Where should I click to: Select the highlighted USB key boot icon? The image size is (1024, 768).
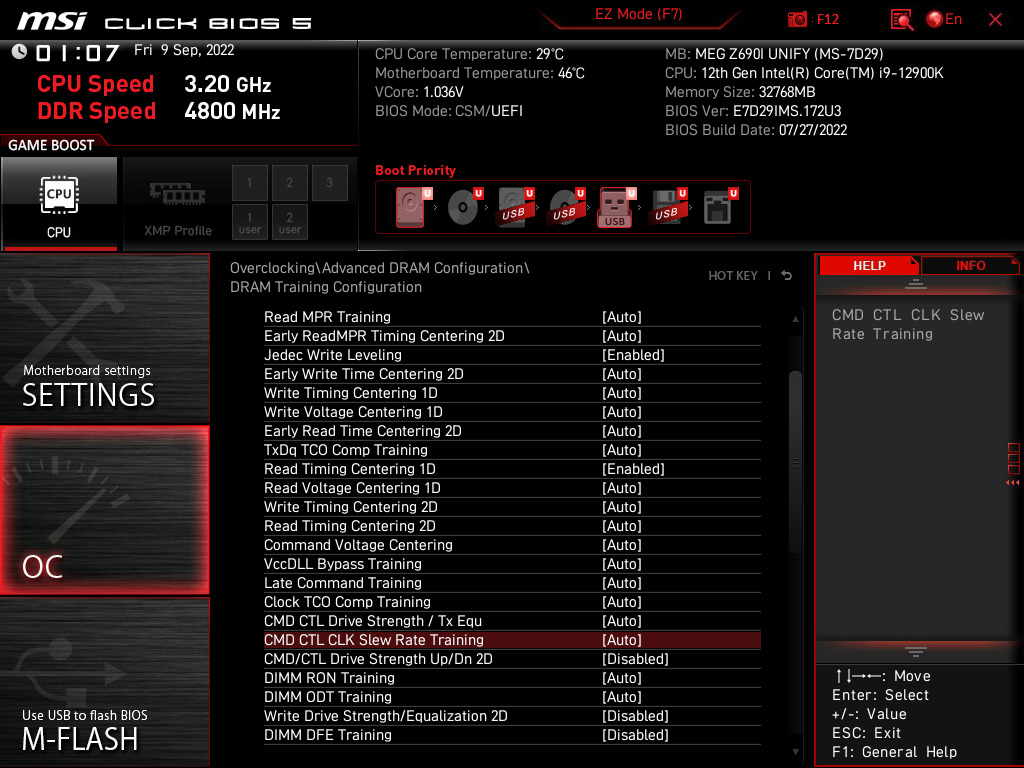(x=616, y=207)
